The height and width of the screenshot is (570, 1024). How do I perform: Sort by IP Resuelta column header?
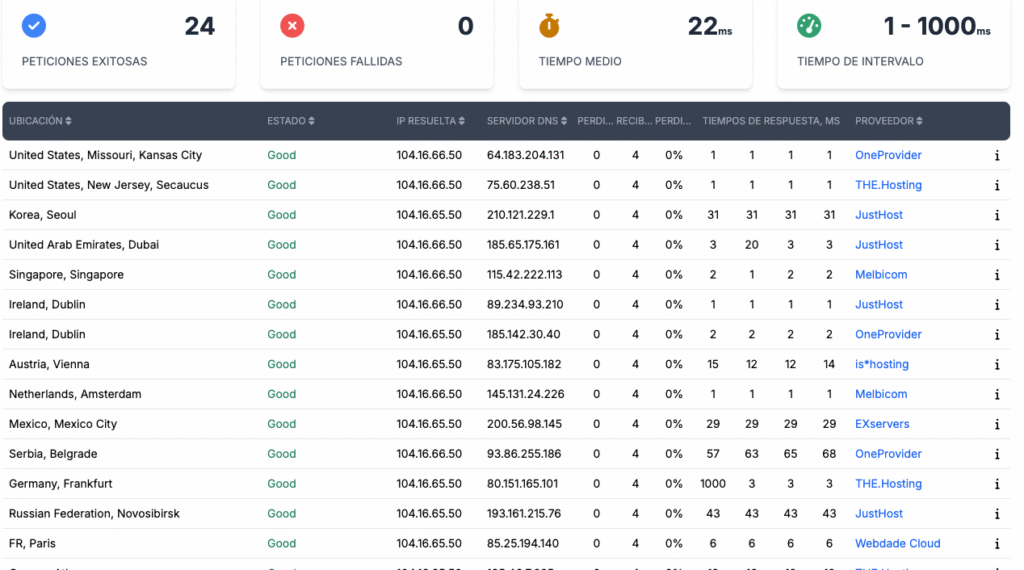coord(431,121)
